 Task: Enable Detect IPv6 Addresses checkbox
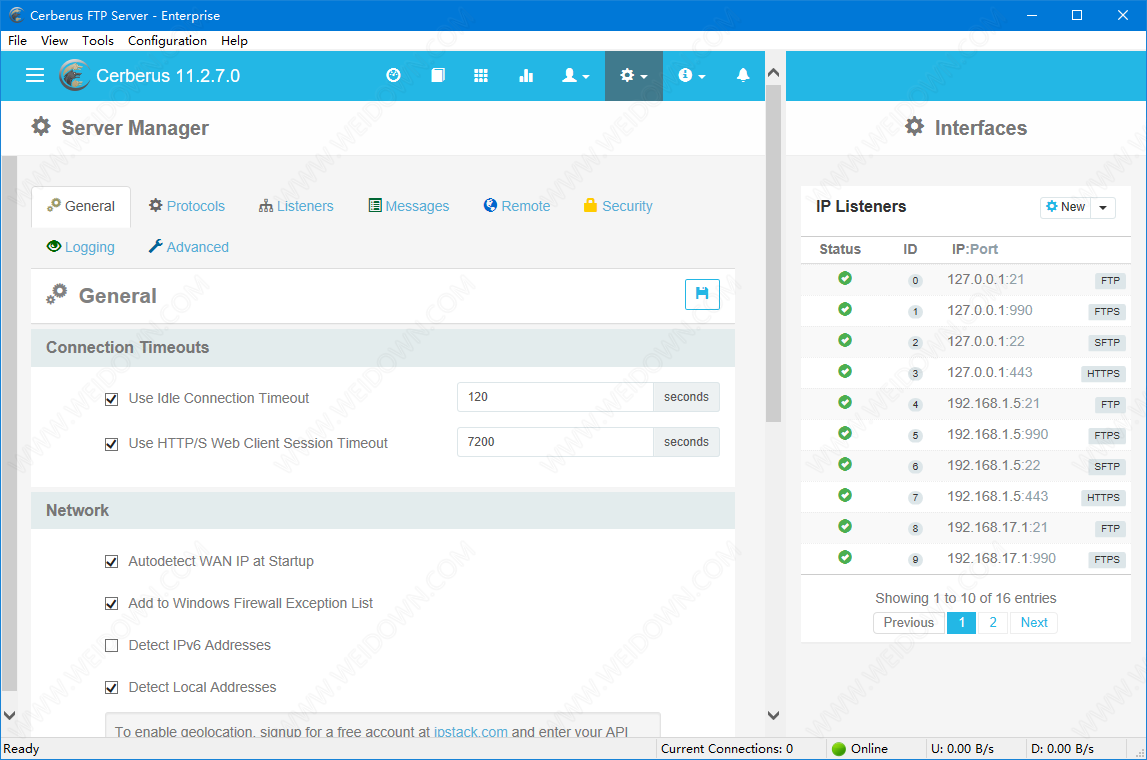tap(111, 645)
